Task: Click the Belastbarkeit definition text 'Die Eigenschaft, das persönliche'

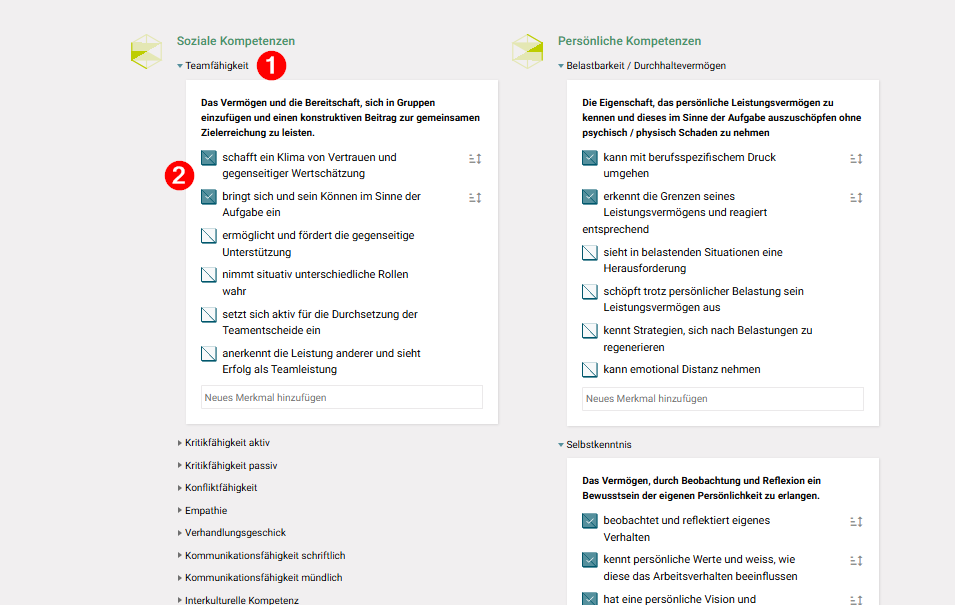Action: click(722, 118)
